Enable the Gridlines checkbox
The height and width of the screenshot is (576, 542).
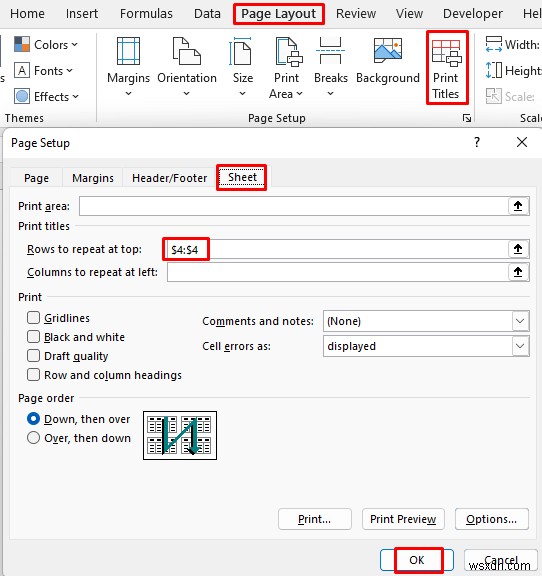pyautogui.click(x=33, y=318)
